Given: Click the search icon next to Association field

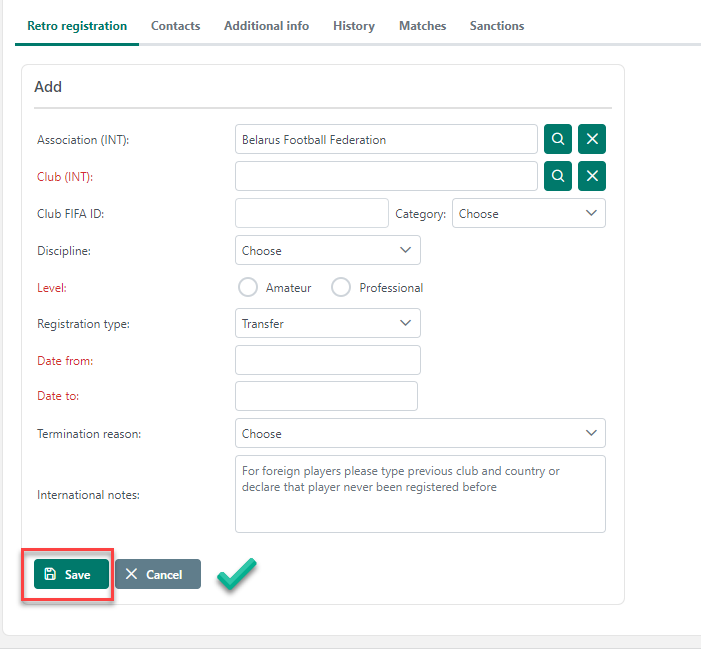Looking at the screenshot, I should 558,140.
